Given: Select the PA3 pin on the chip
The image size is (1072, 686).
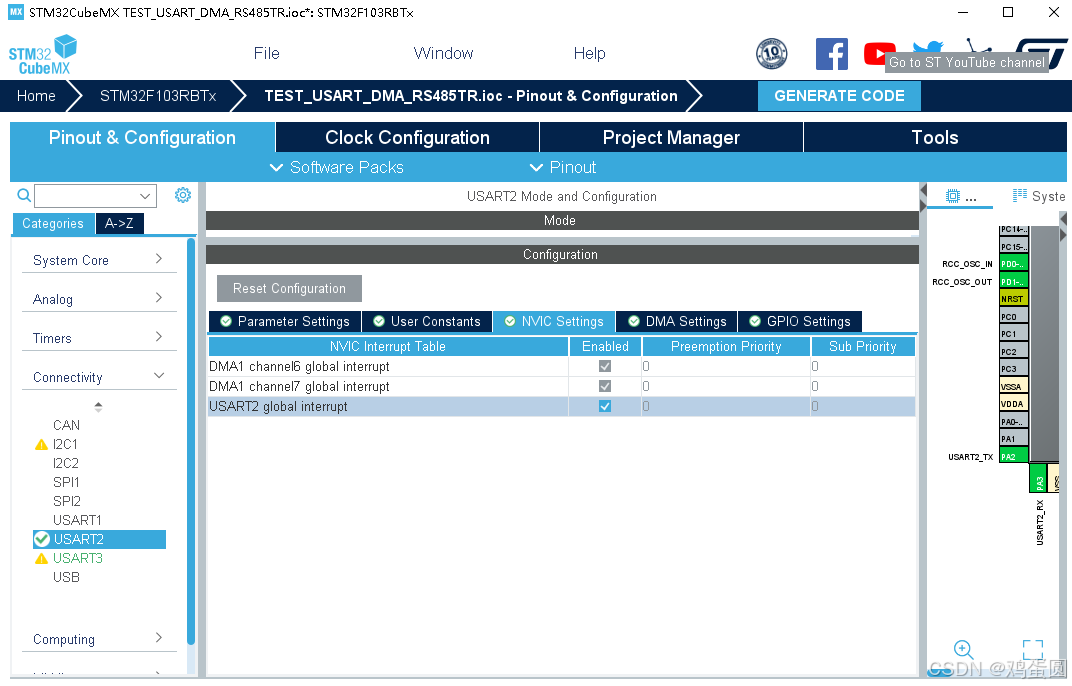Looking at the screenshot, I should coord(1037,478).
